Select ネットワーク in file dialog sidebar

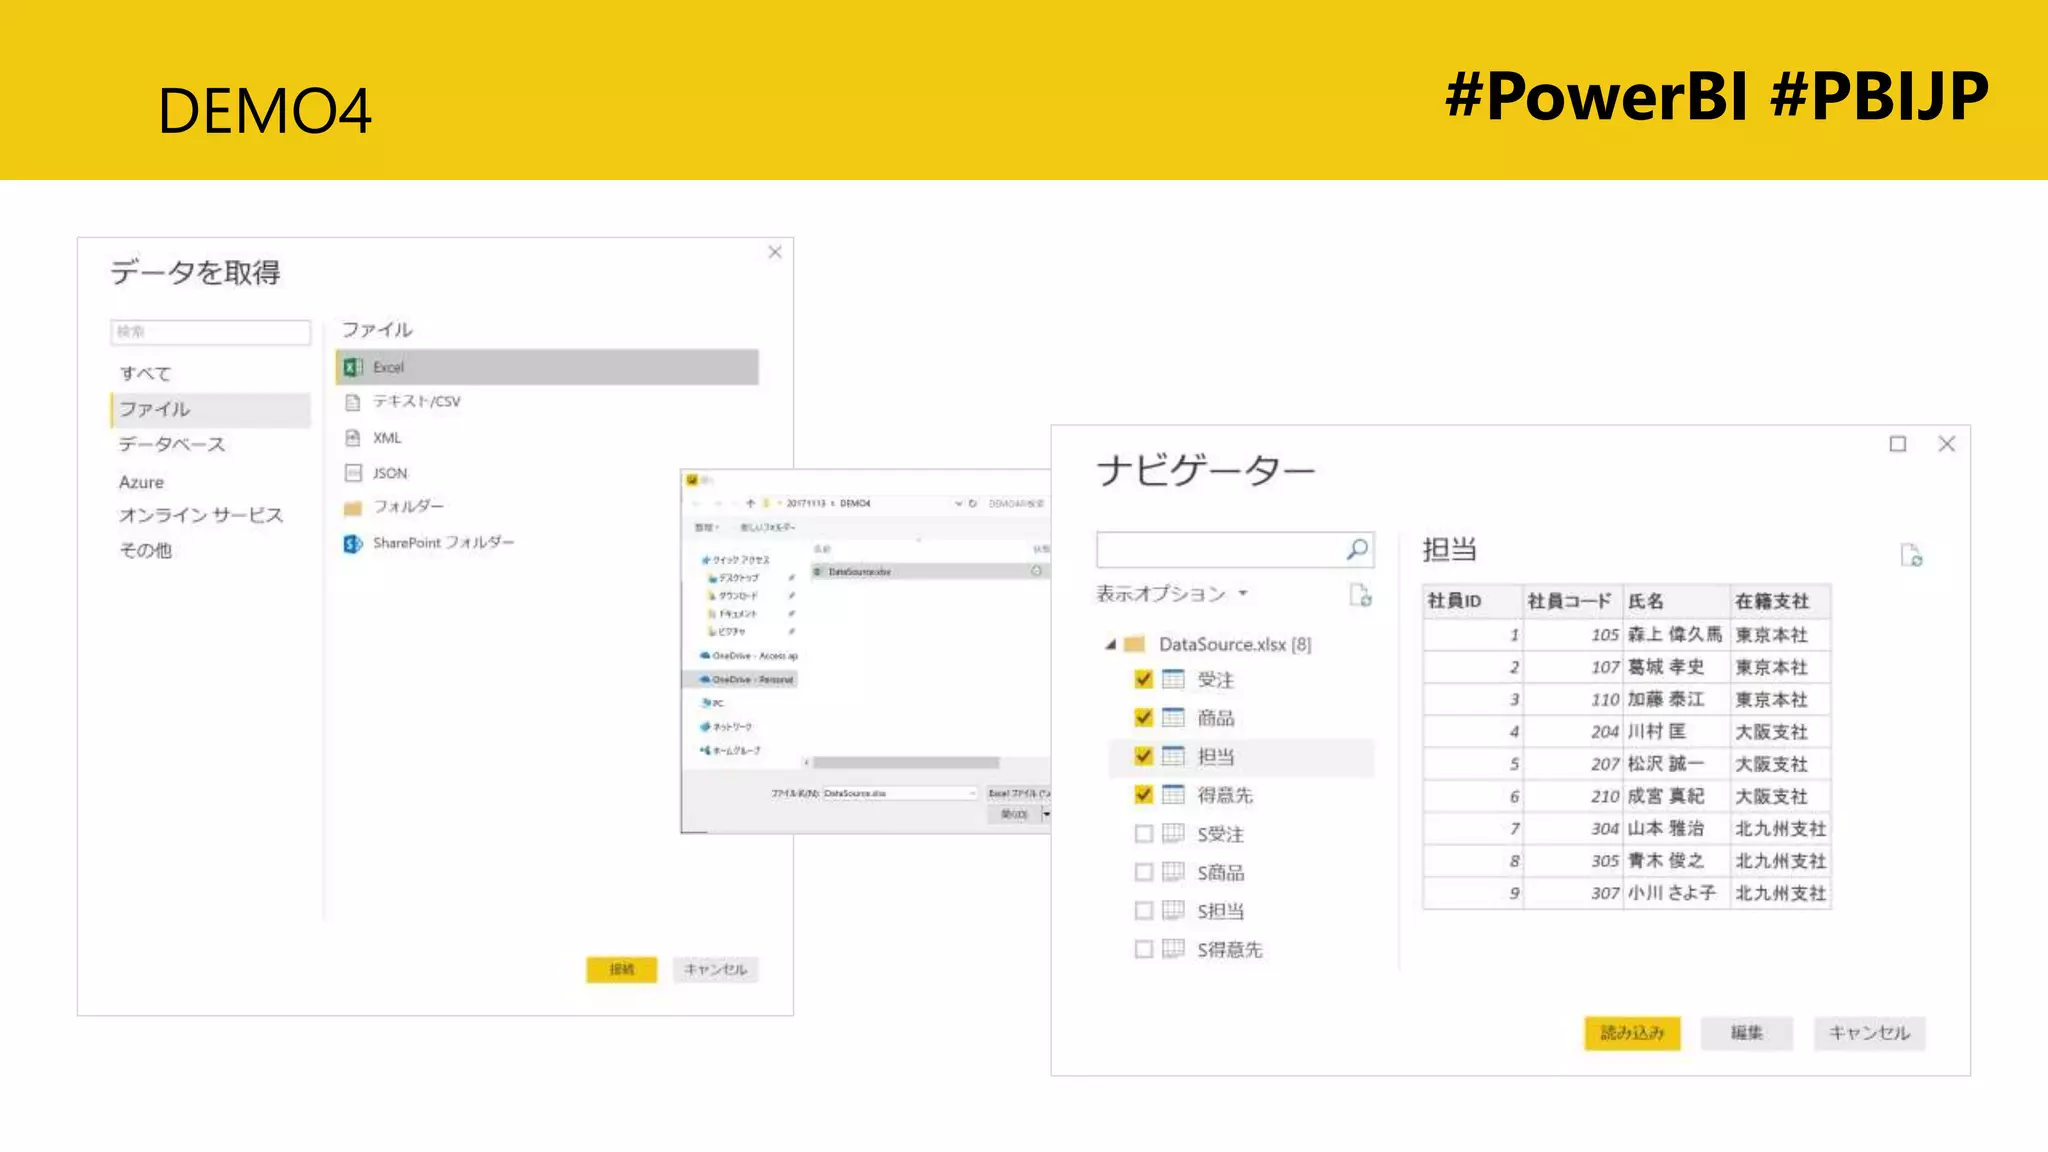coord(727,727)
